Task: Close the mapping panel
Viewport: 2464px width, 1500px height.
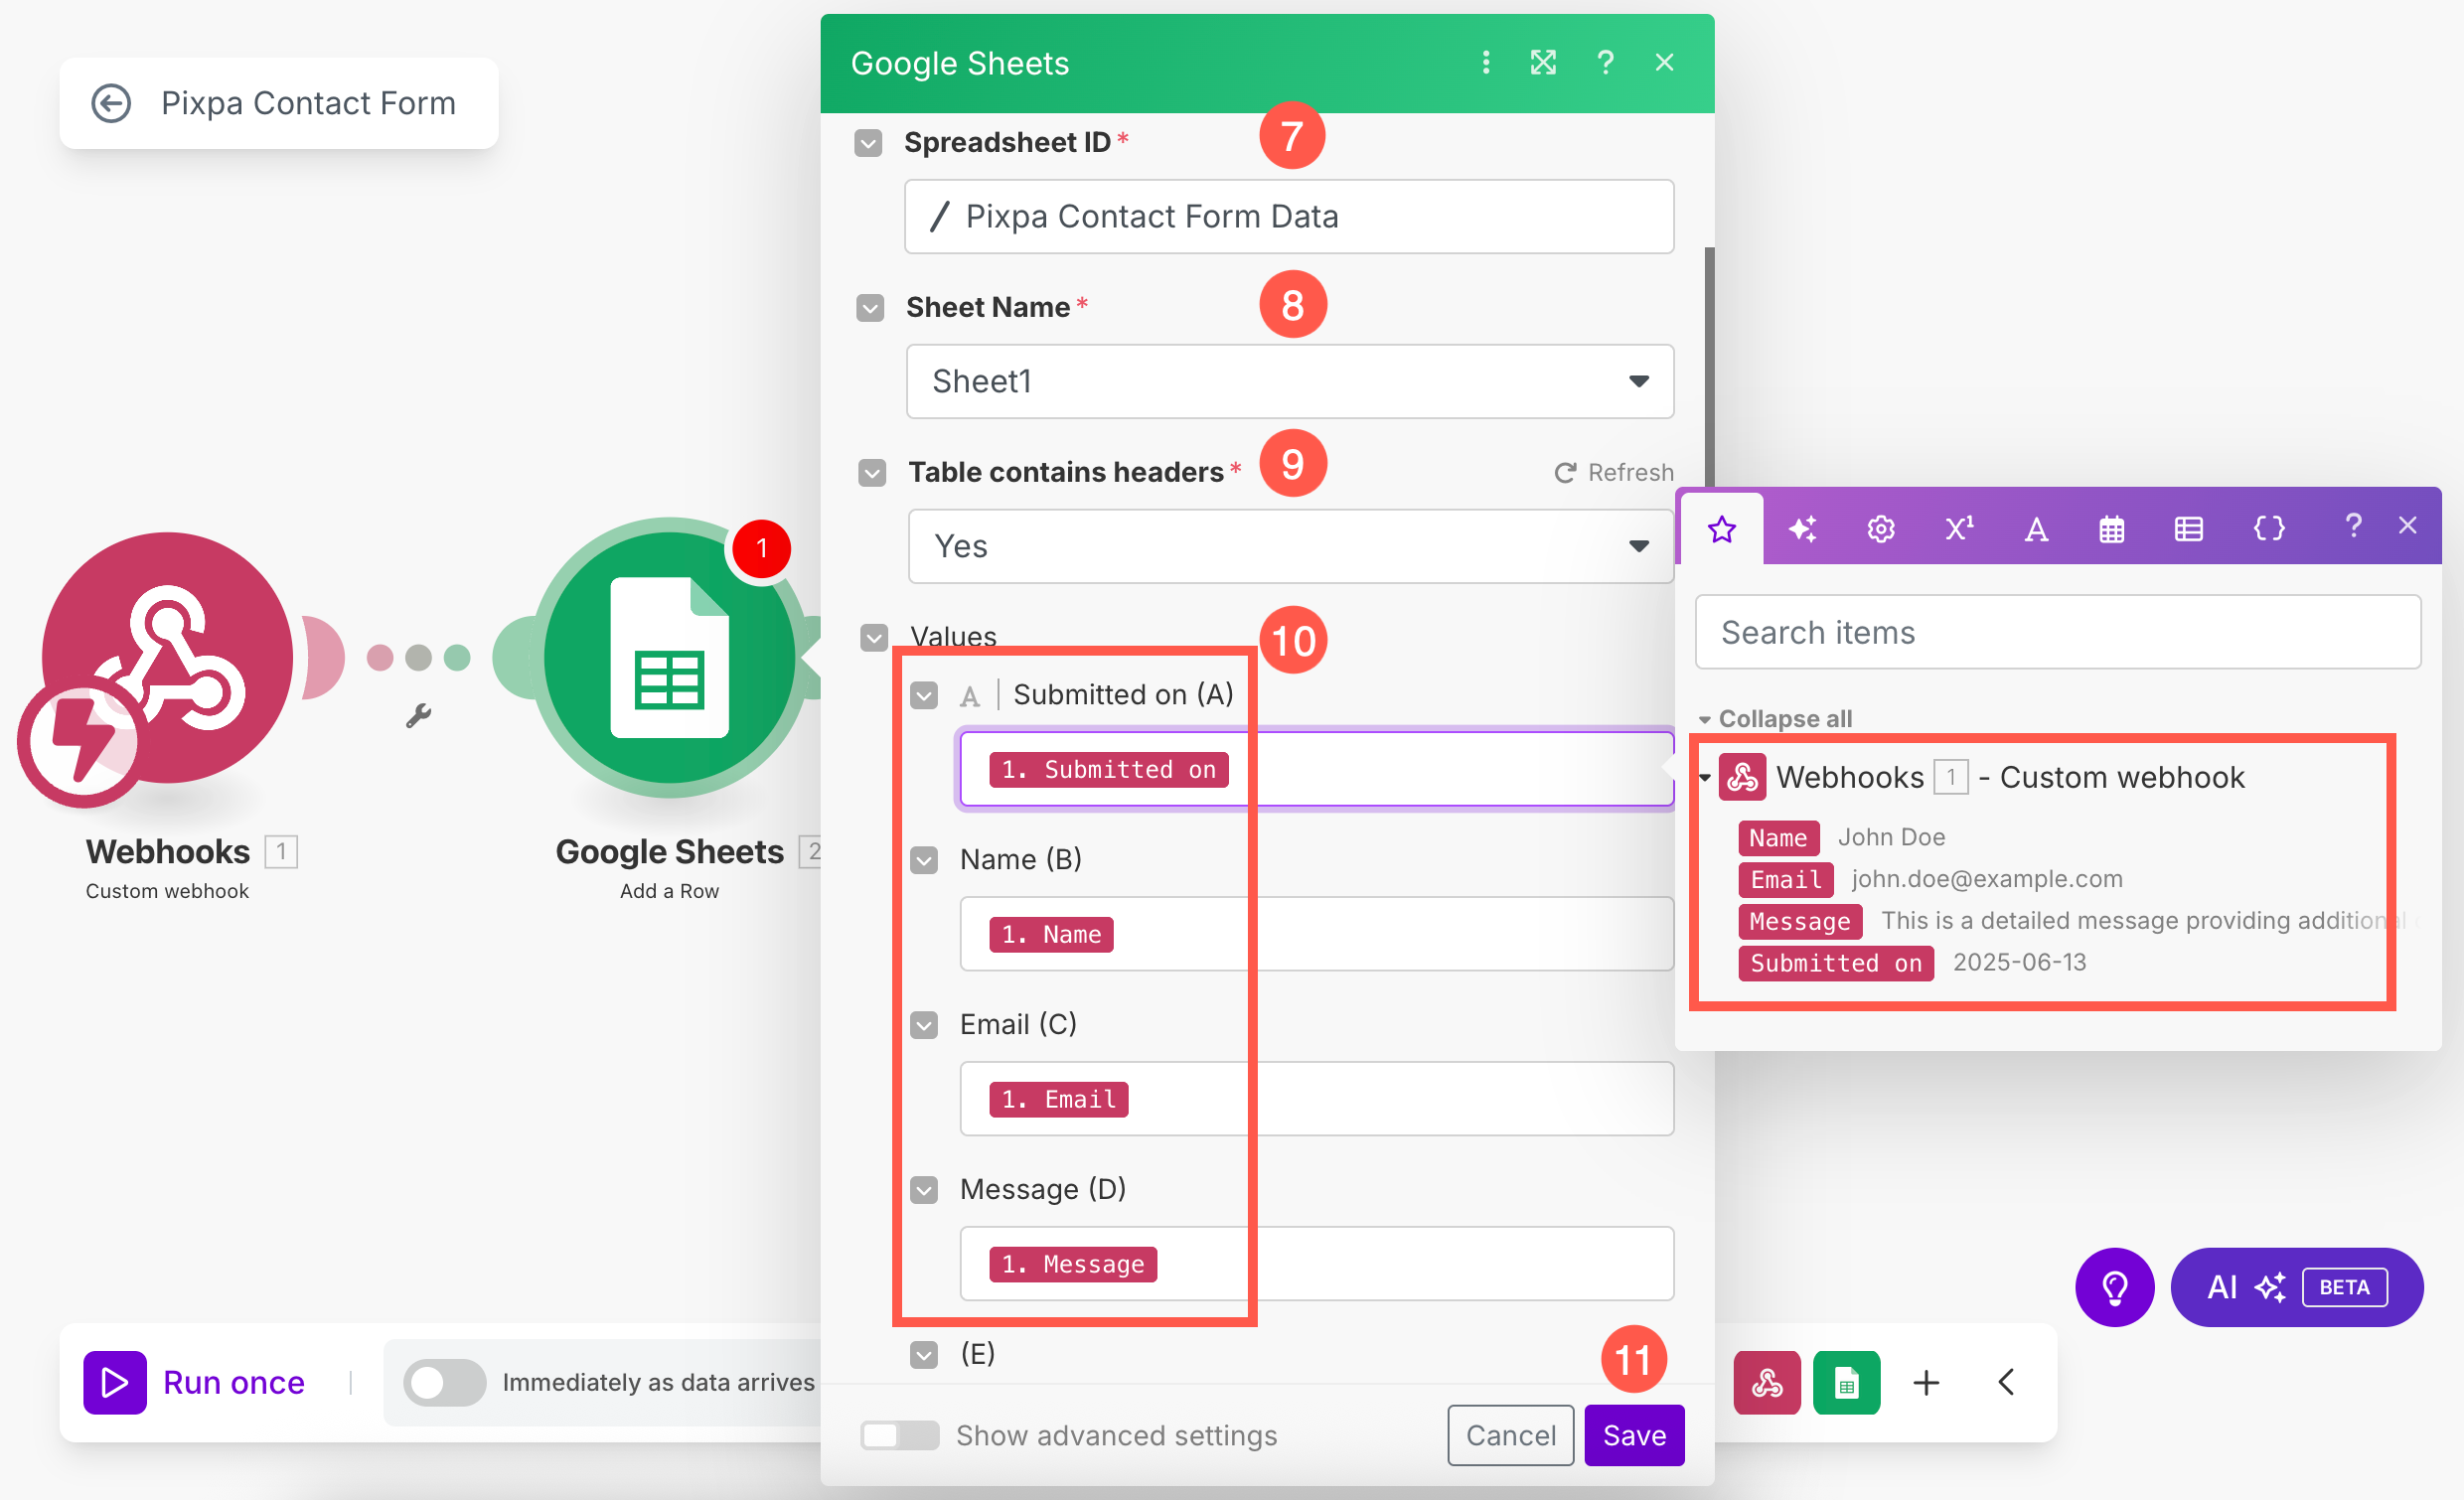Action: pos(2408,525)
